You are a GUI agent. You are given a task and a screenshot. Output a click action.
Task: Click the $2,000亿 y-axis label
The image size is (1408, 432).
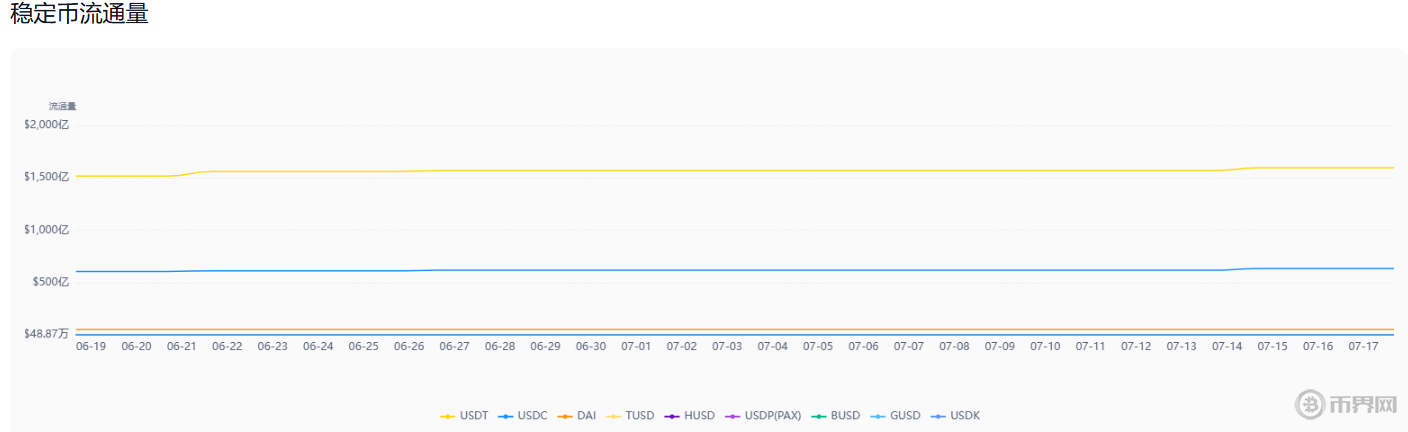coord(48,124)
